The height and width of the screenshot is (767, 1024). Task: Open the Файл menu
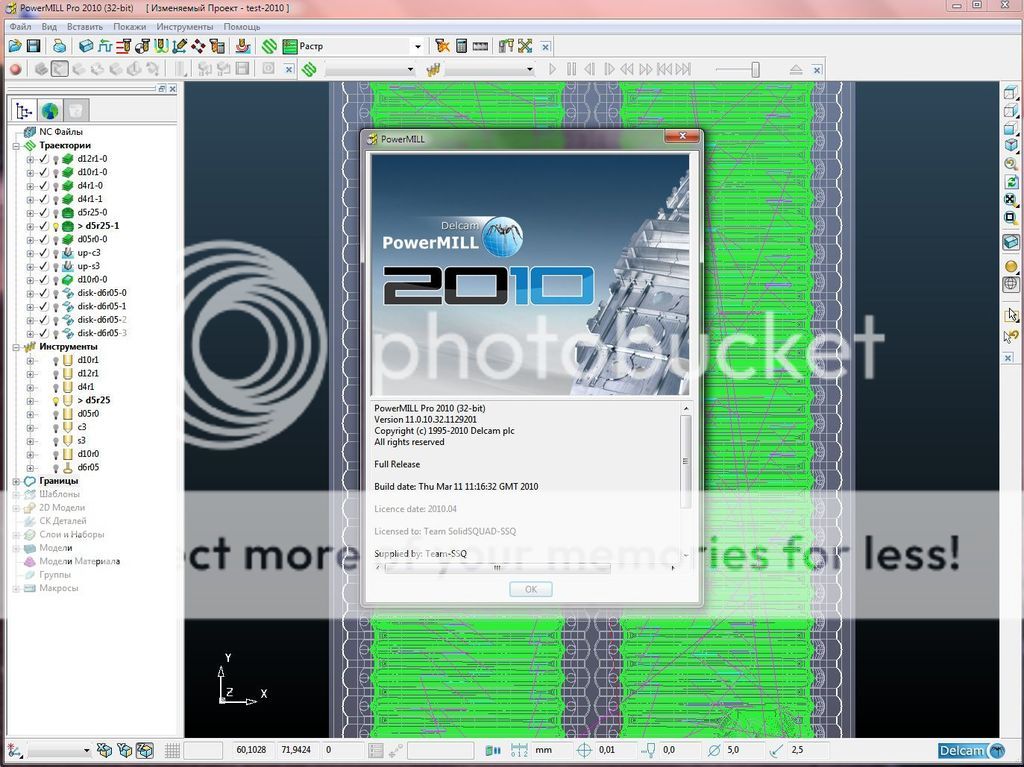pos(20,26)
